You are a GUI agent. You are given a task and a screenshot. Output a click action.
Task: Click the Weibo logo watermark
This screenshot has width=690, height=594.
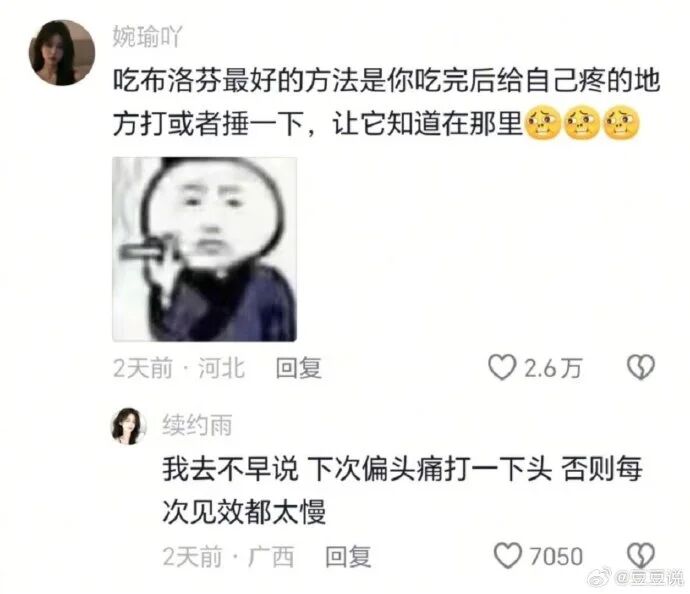coord(601,577)
